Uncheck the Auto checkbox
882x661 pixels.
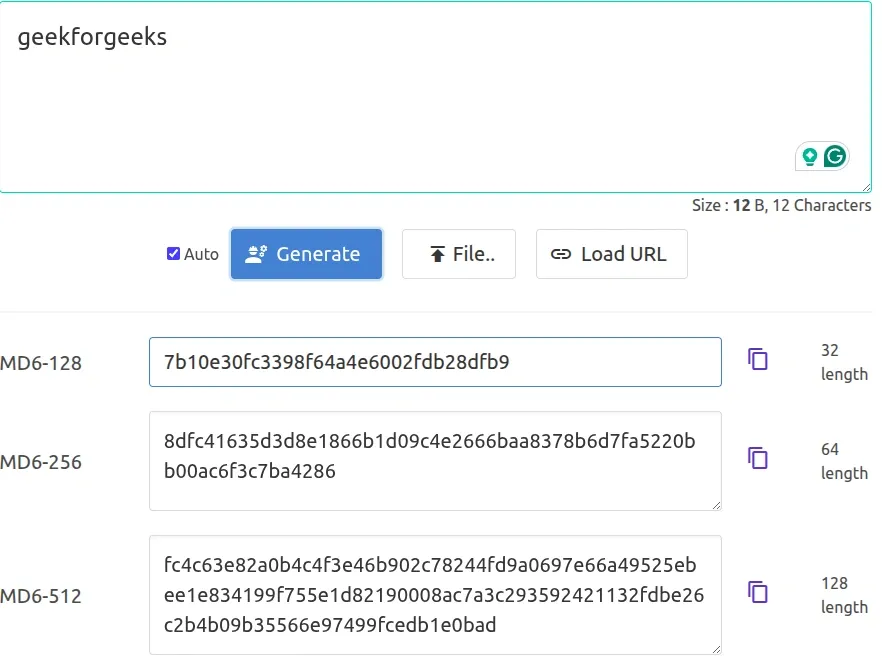coord(173,254)
